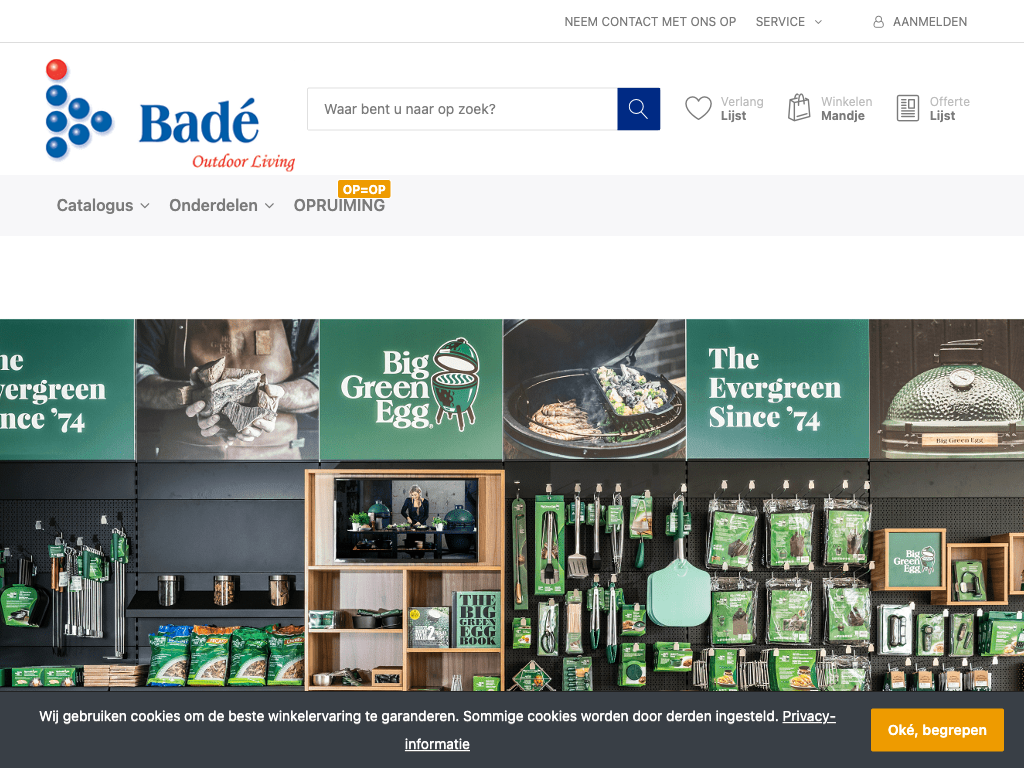Open the wishlist heart icon
This screenshot has width=1024, height=768.
tap(698, 108)
